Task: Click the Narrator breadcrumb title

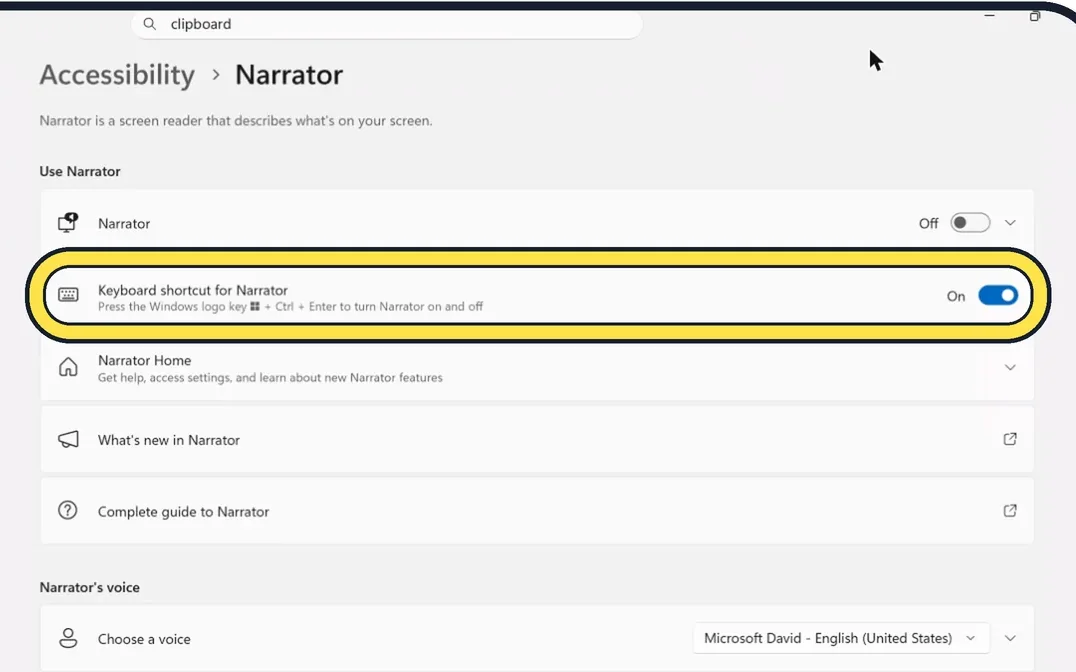Action: 289,75
